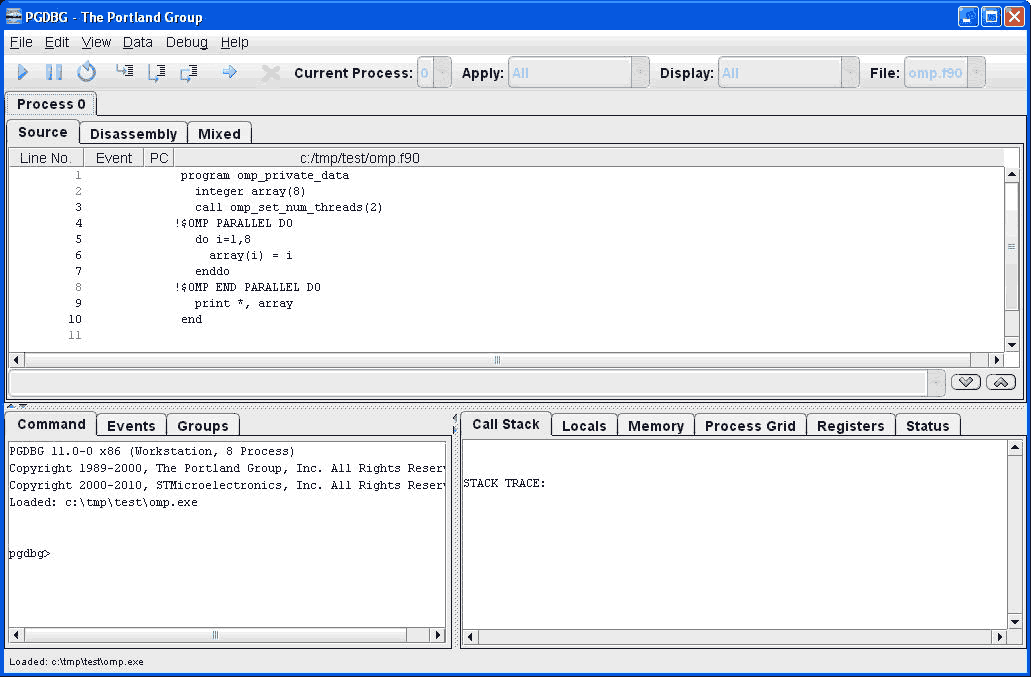
Task: Open the Data menu
Action: (x=137, y=43)
